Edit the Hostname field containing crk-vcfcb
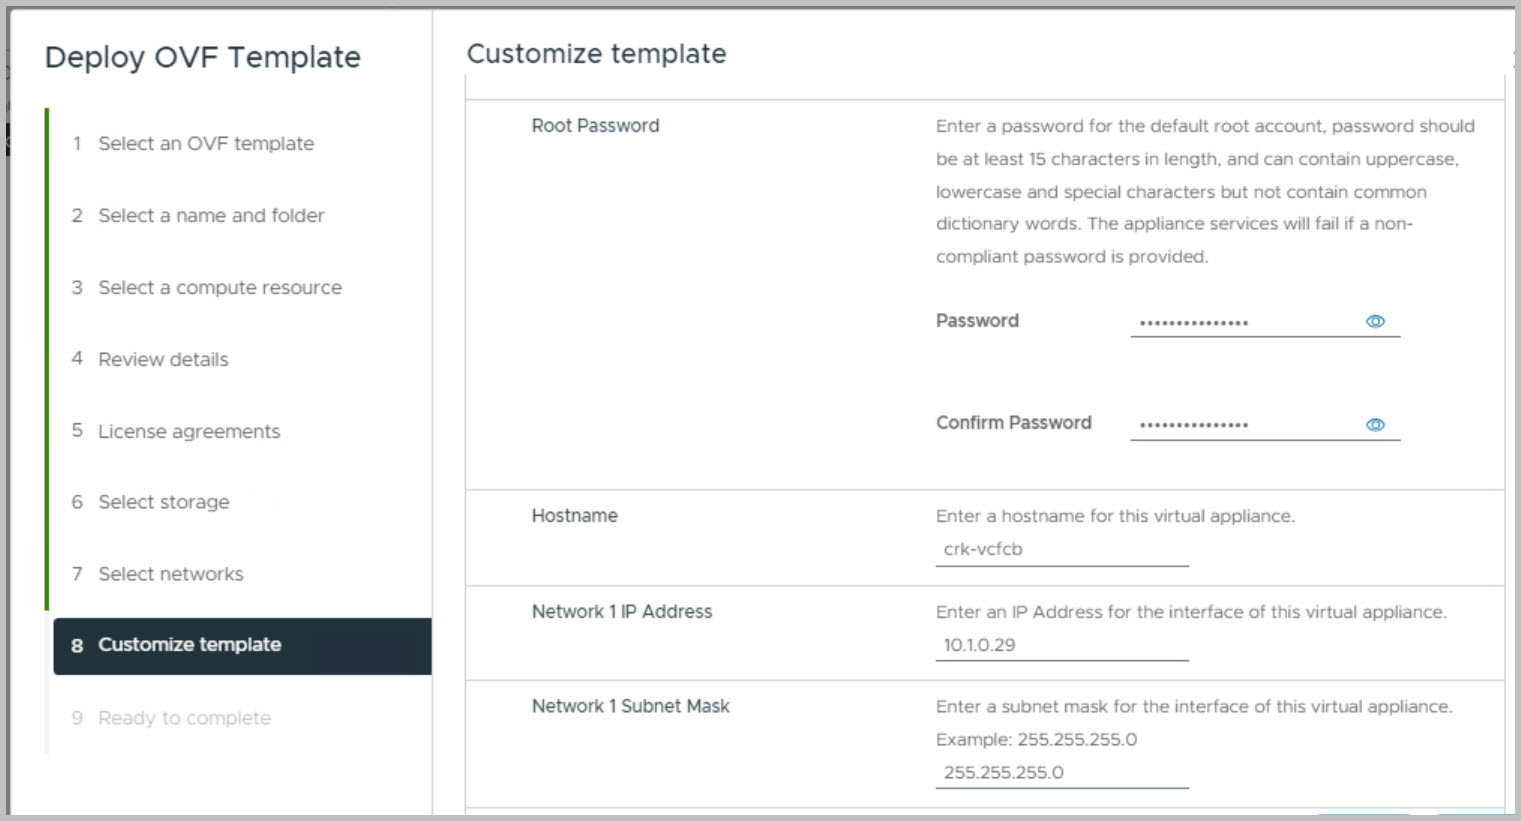1521x821 pixels. 1061,549
